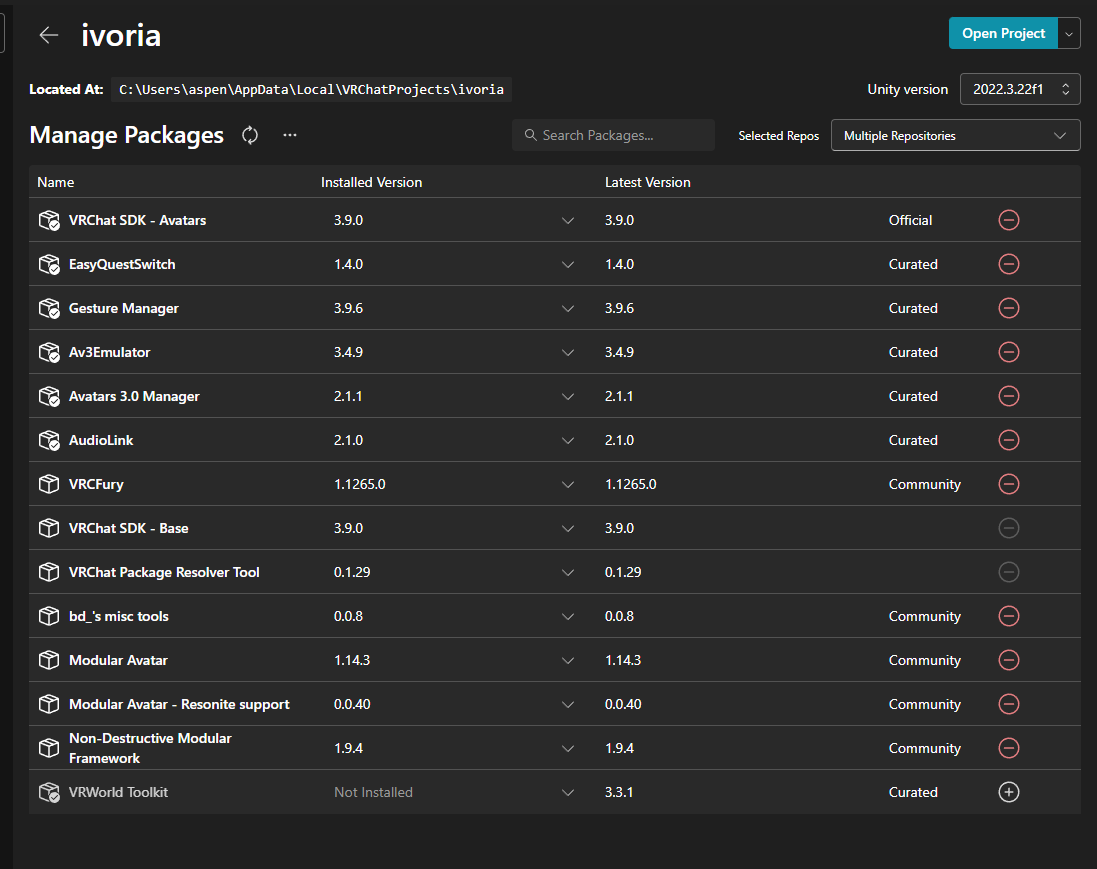Click the Gesture Manager package box icon
The image size is (1097, 869).
pos(49,308)
